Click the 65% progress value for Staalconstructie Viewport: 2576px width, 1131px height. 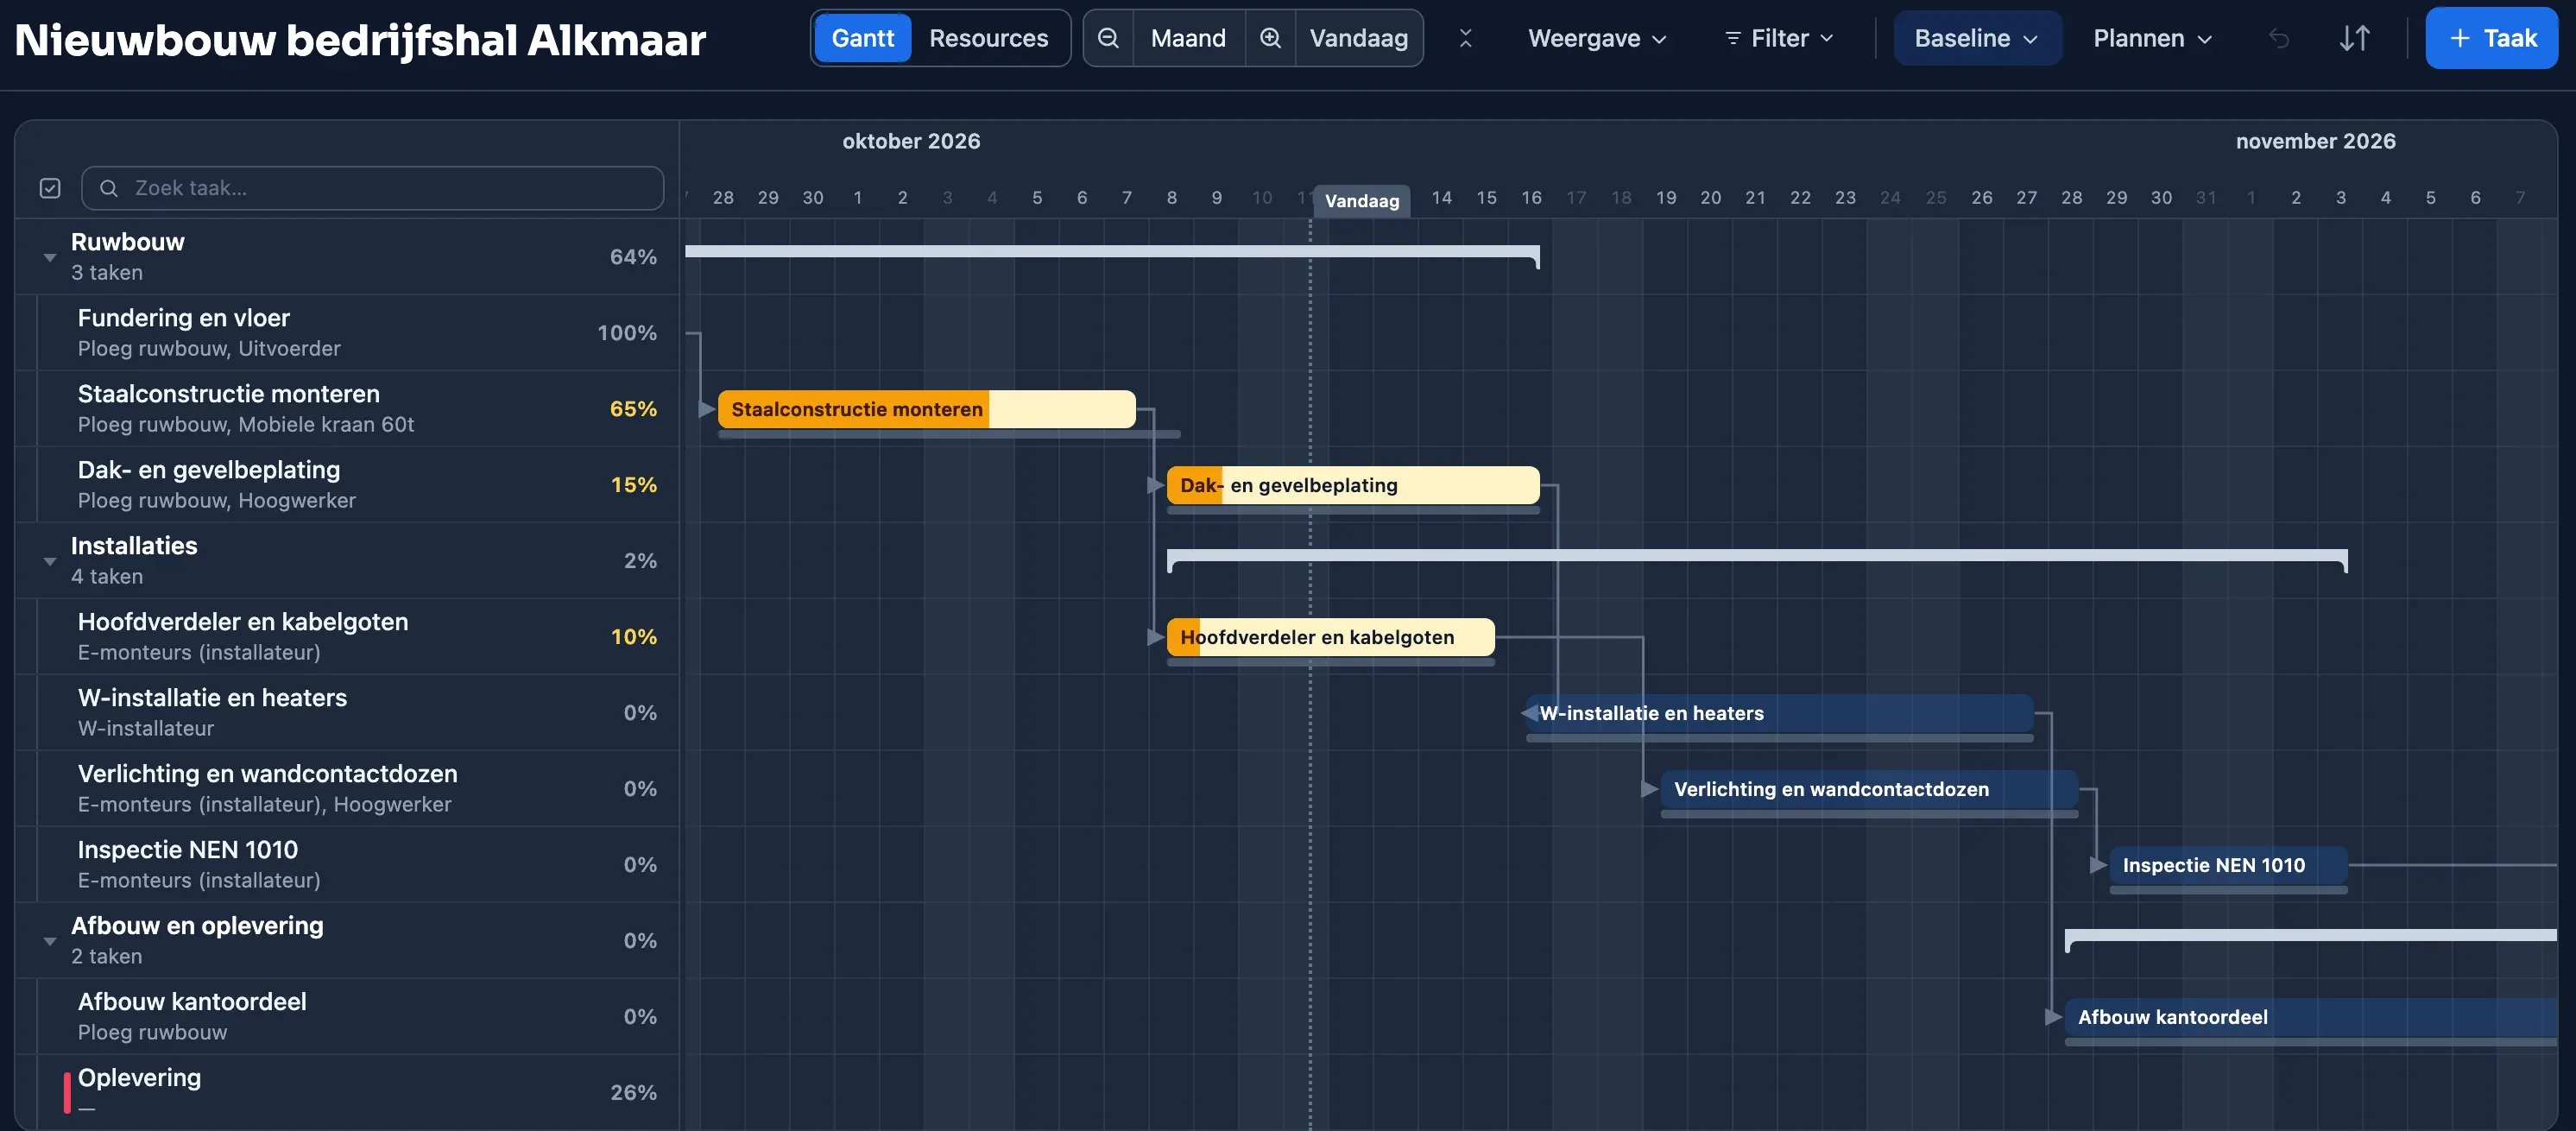point(633,409)
